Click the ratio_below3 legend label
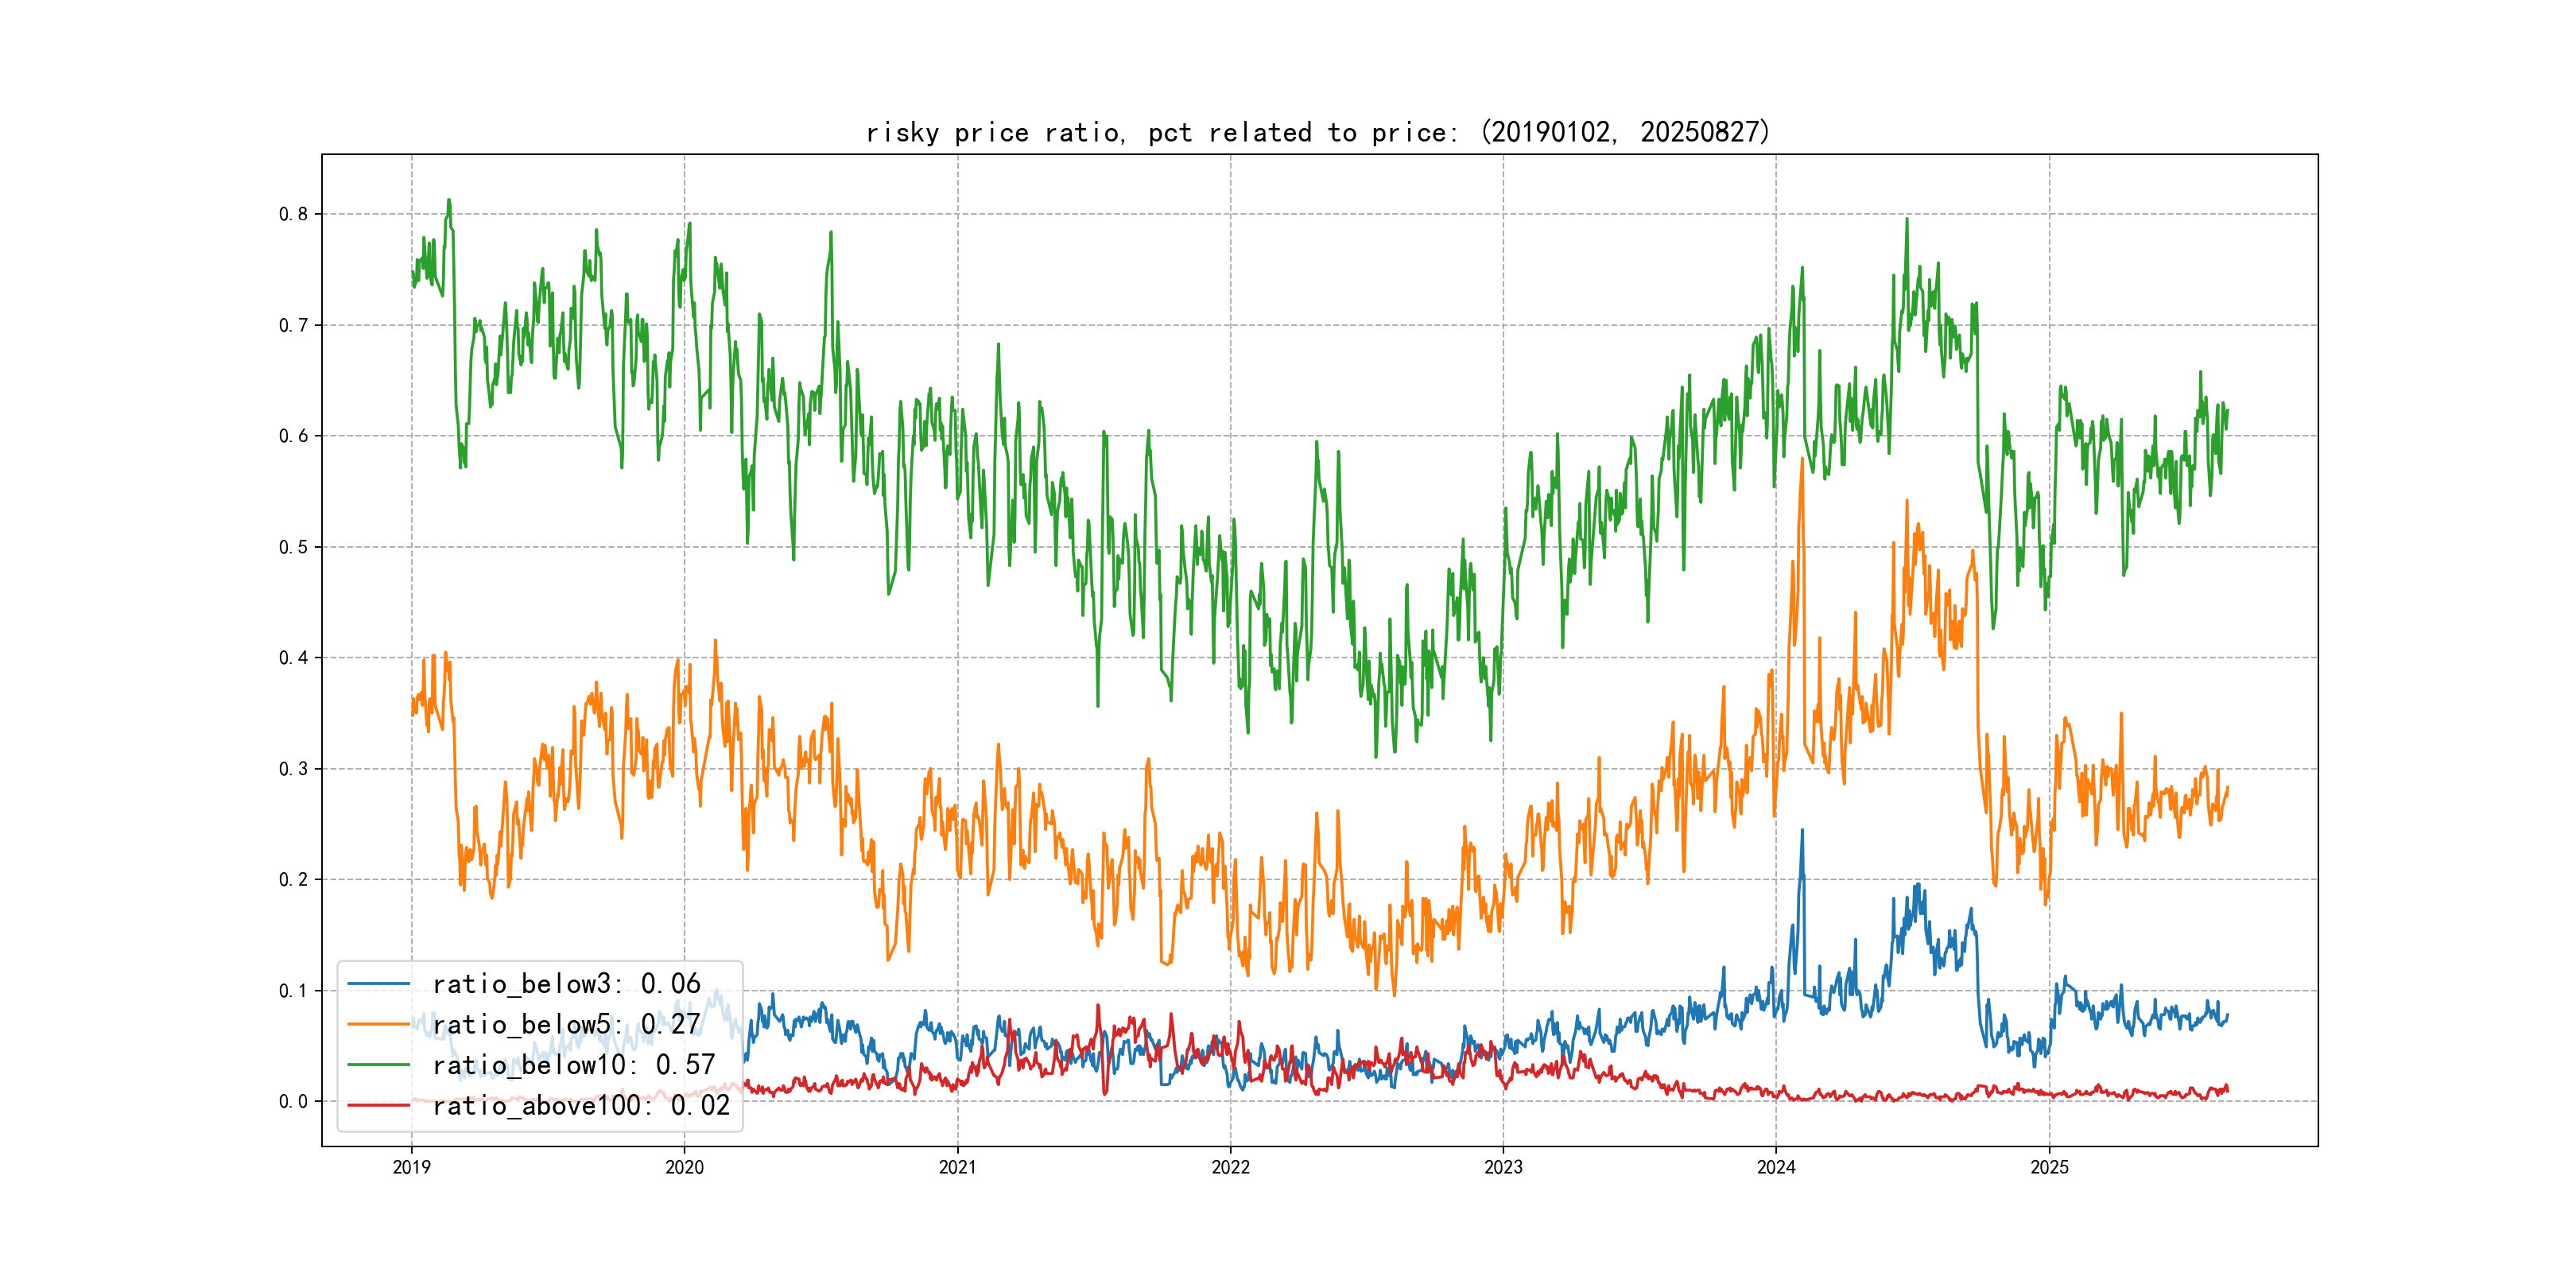Image resolution: width=2576 pixels, height=1288 pixels. tap(566, 984)
